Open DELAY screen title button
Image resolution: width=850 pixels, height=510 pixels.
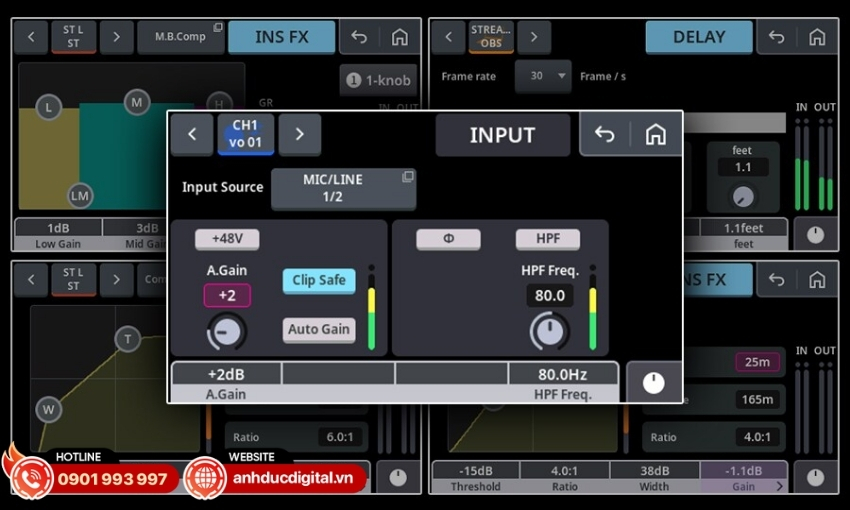point(699,37)
